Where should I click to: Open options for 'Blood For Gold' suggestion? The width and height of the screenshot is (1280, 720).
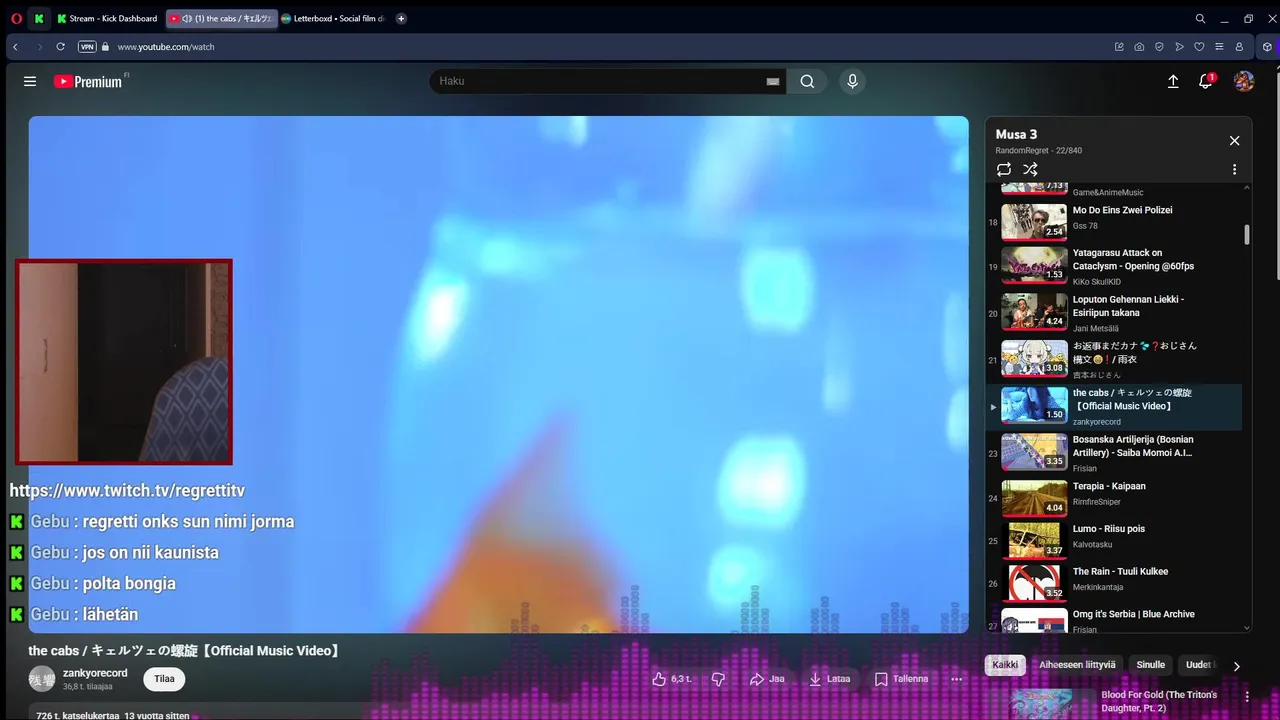(x=1247, y=696)
